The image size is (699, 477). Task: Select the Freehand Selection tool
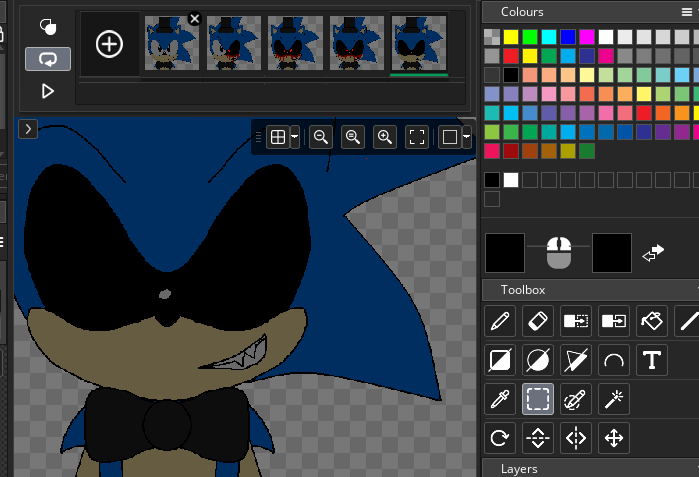click(x=576, y=399)
